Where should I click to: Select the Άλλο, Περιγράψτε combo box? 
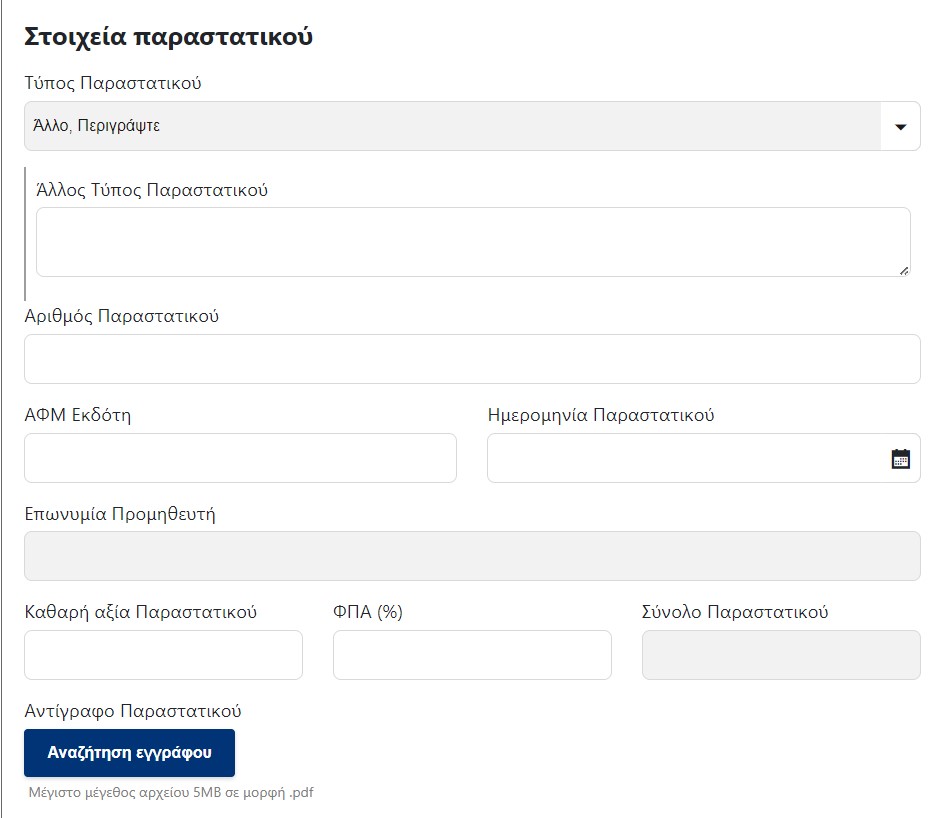tap(472, 126)
